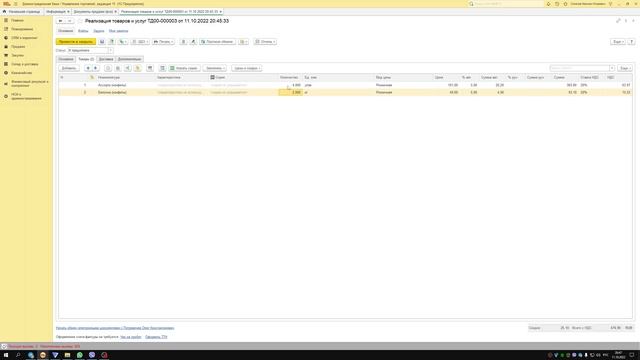Open the "НСИ и администрирование" section
The image size is (640, 360).
pyautogui.click(x=26, y=96)
